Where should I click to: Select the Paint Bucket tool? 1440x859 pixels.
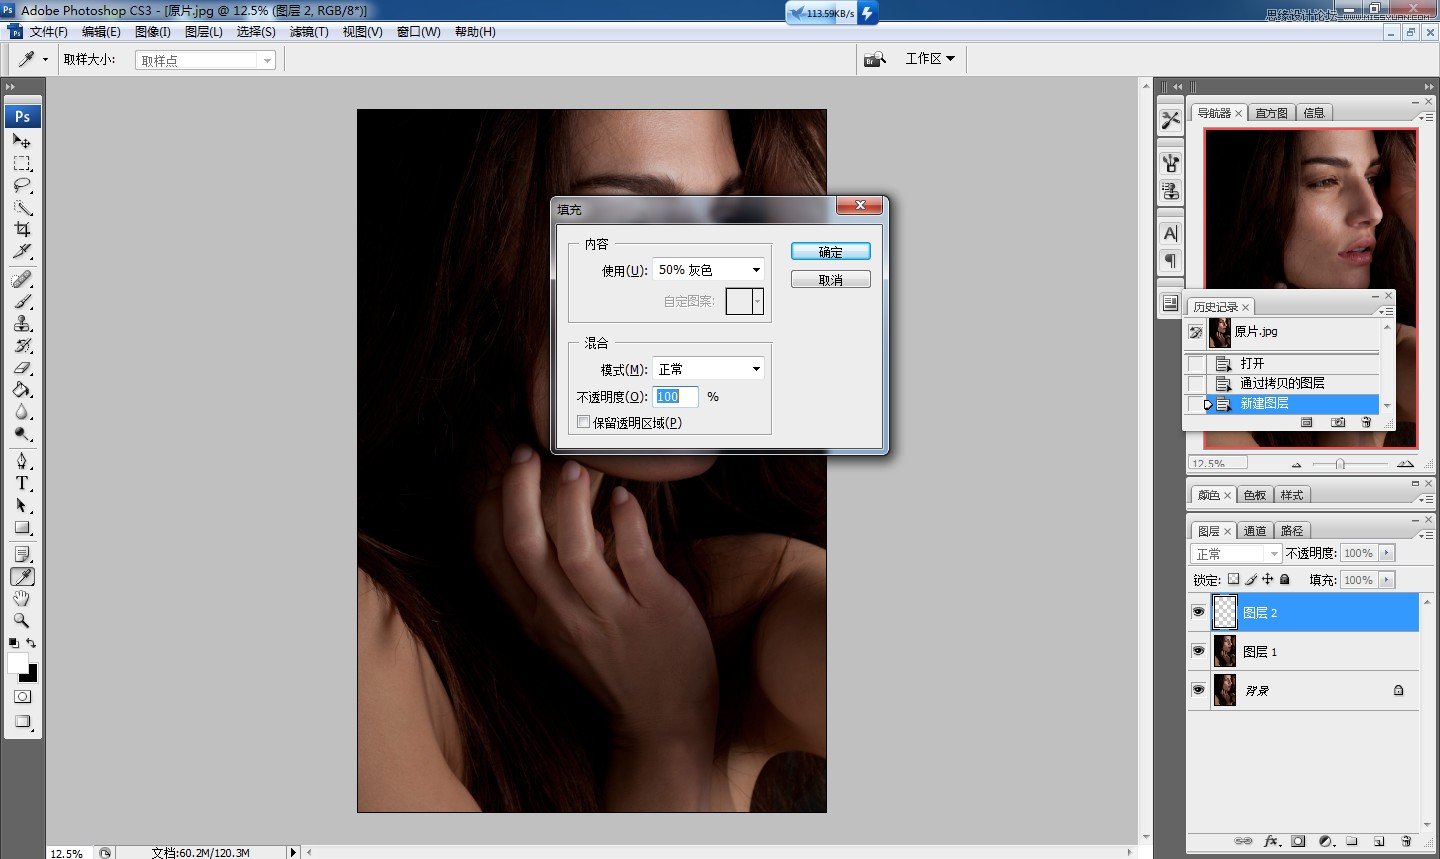22,389
